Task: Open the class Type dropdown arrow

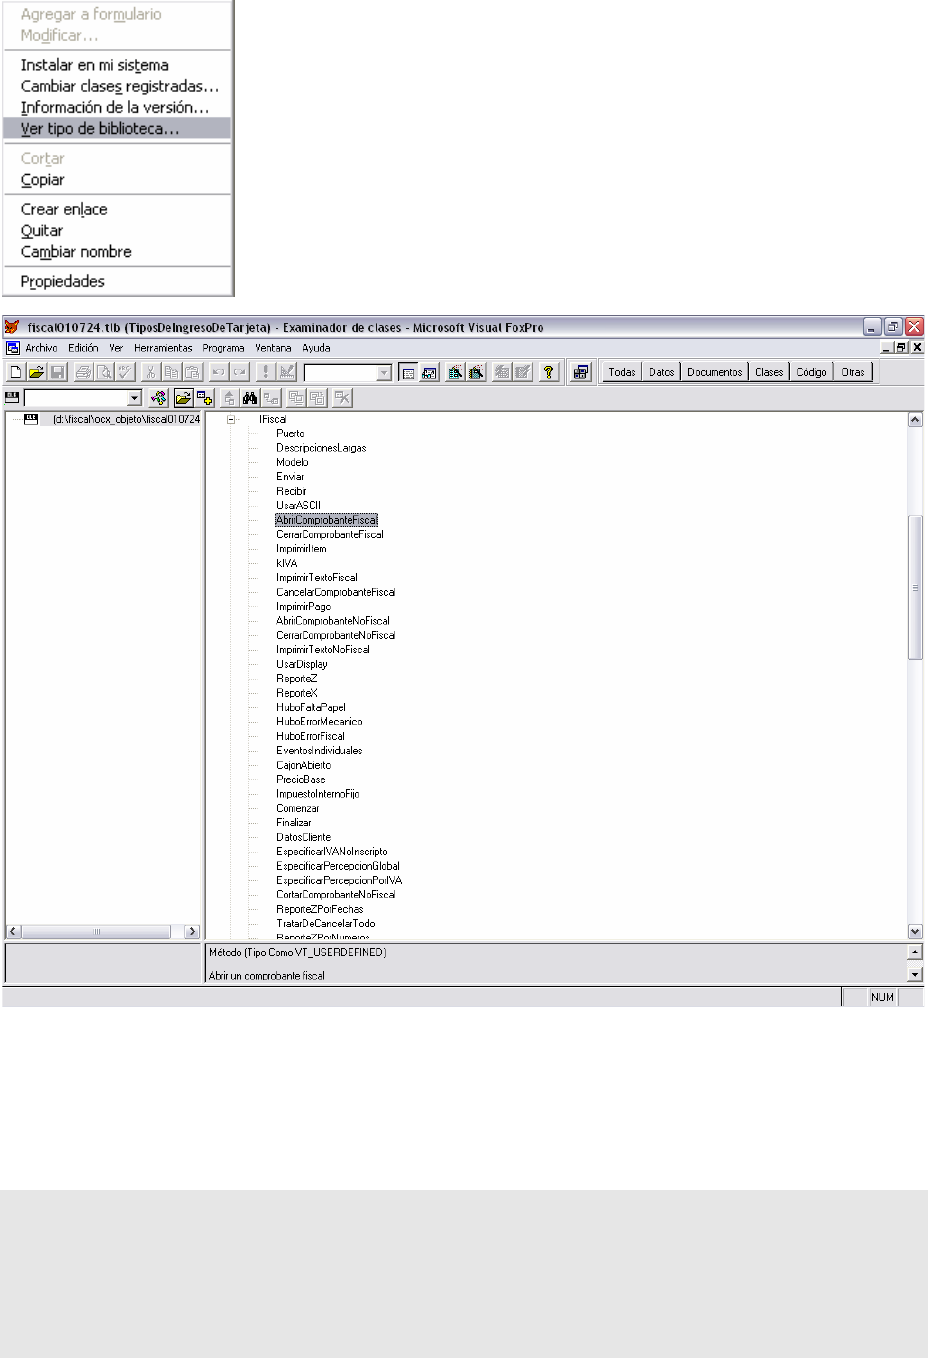Action: click(x=134, y=397)
